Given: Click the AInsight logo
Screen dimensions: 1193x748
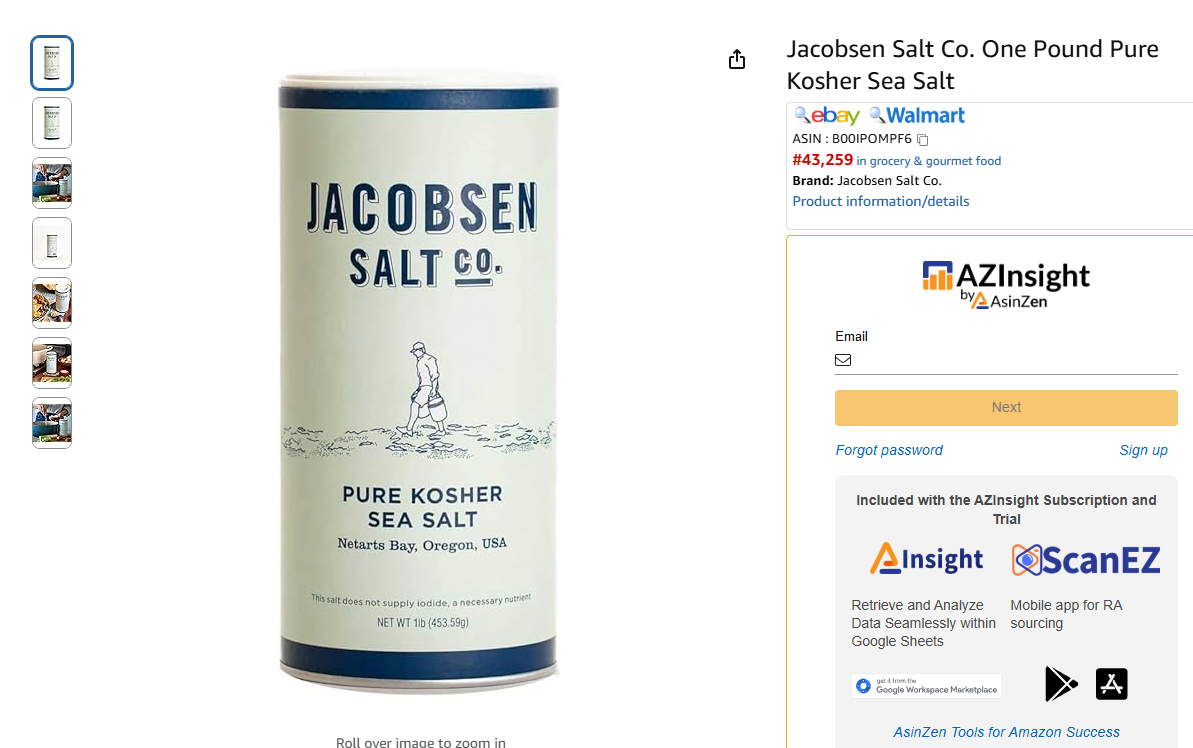Looking at the screenshot, I should (926, 559).
